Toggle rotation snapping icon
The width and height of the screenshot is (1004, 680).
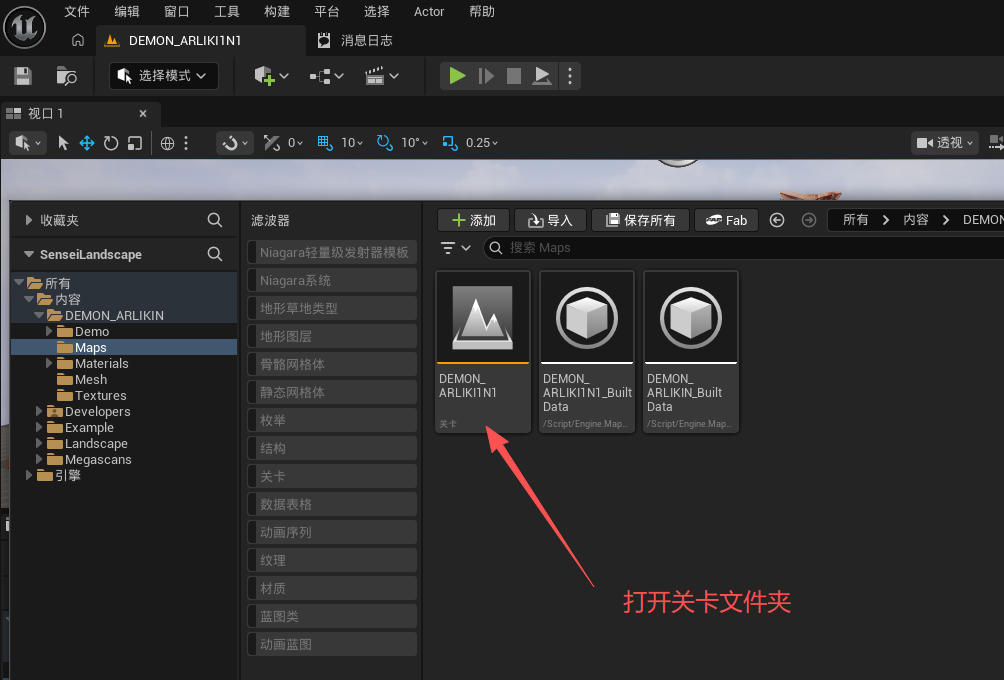(x=385, y=143)
